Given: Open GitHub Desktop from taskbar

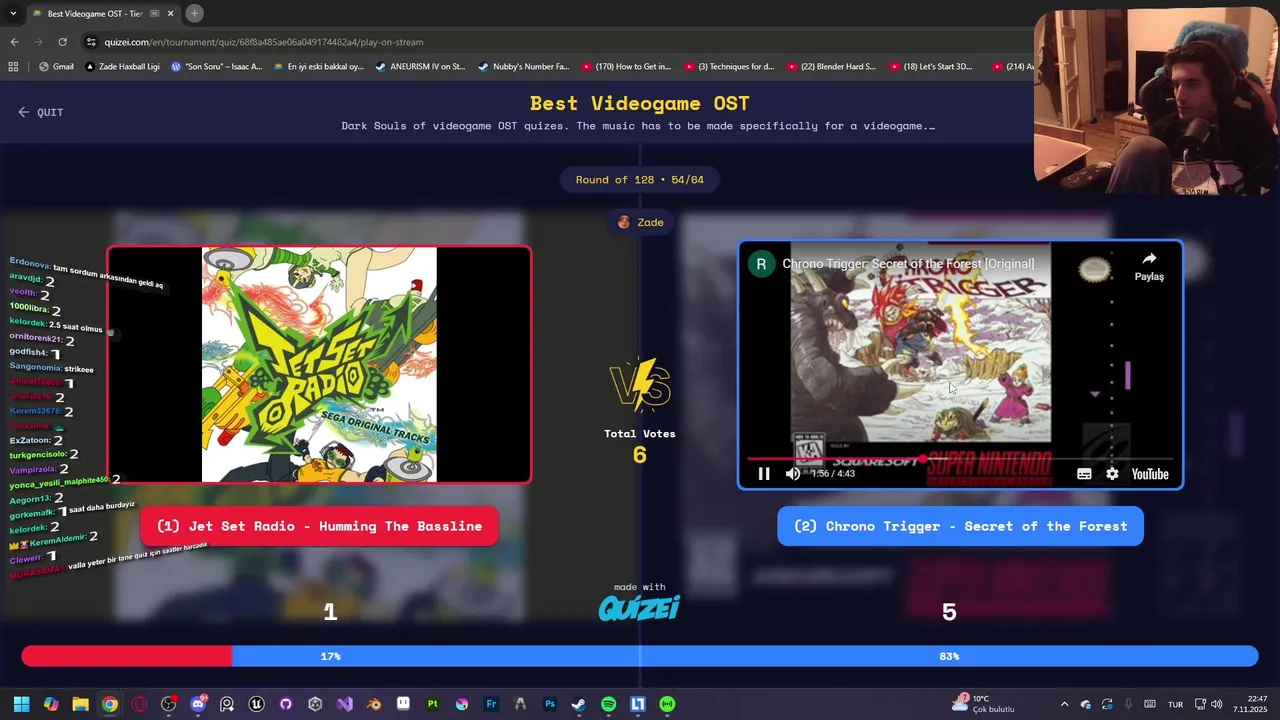Looking at the screenshot, I should (x=286, y=704).
